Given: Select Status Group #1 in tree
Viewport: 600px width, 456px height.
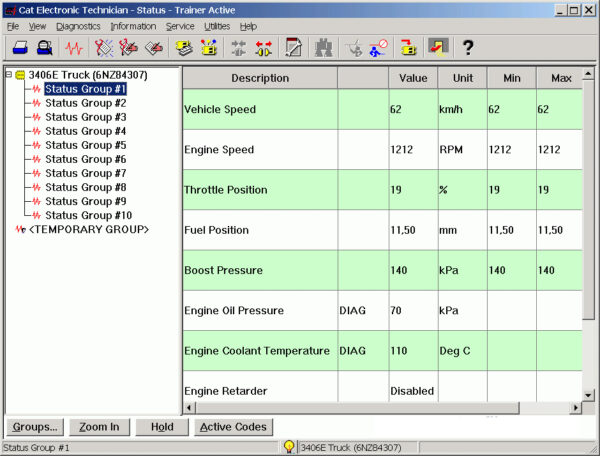Looking at the screenshot, I should point(85,89).
